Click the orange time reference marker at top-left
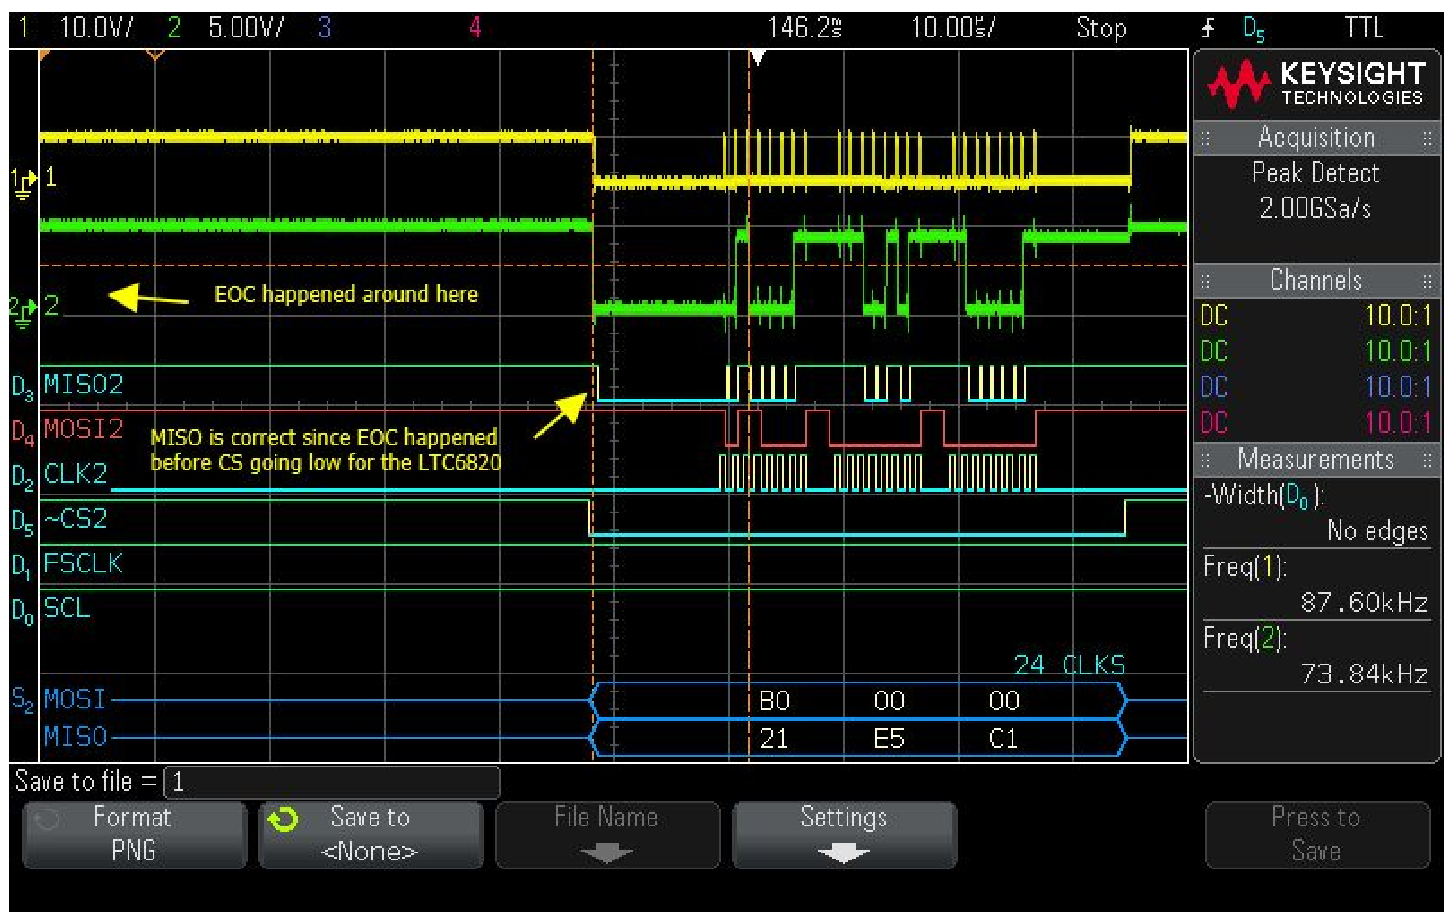 pyautogui.click(x=155, y=55)
